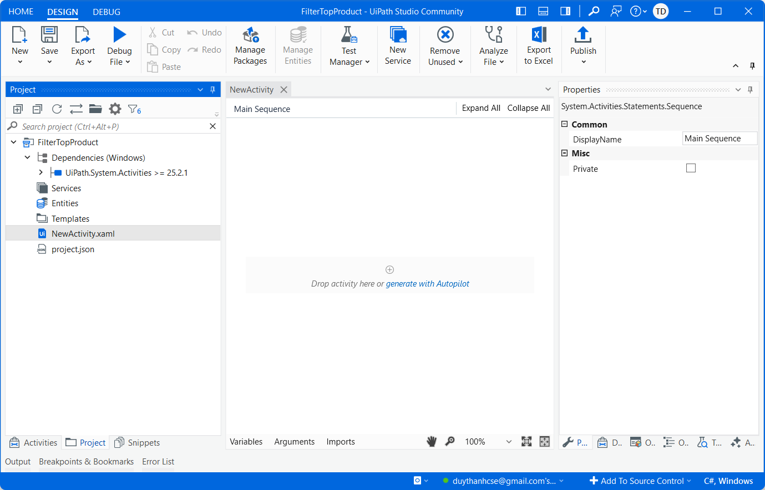Click the DisplayName value field

point(719,139)
